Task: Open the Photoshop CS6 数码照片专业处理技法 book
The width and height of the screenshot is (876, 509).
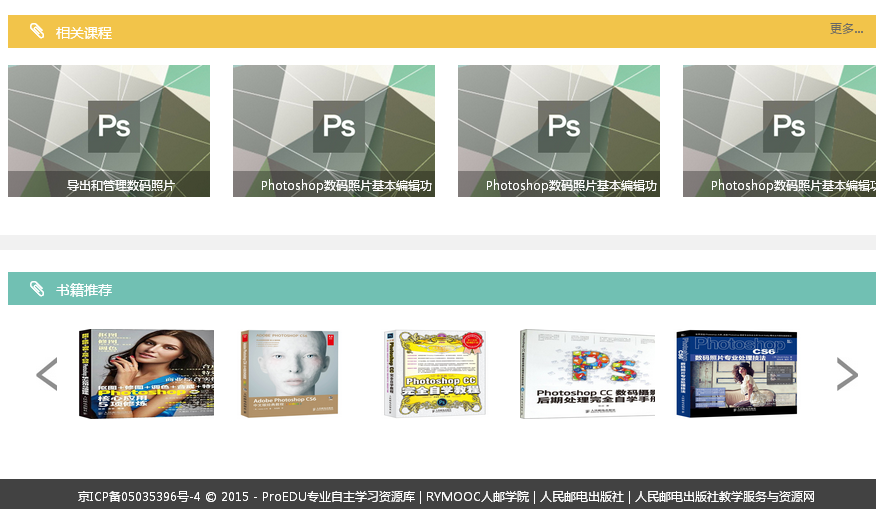Action: coord(736,373)
